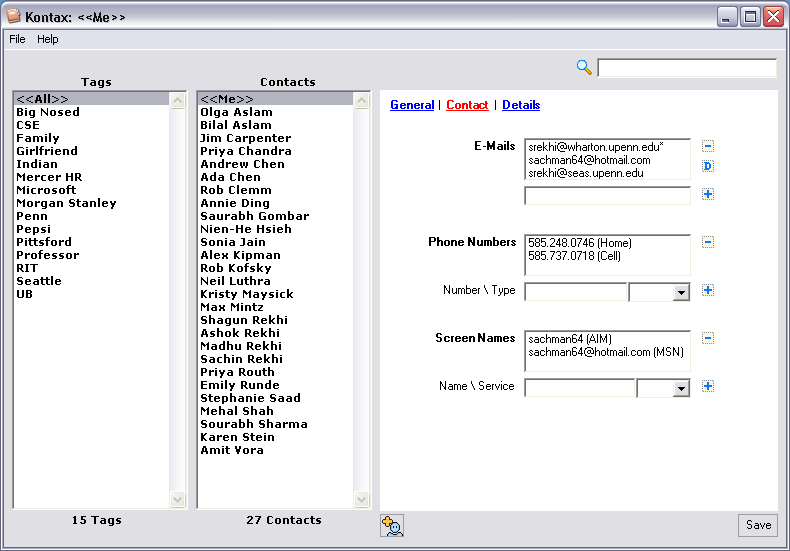Image resolution: width=790 pixels, height=551 pixels.
Task: Select contact Saurabh Gombar
Action: [x=276, y=216]
